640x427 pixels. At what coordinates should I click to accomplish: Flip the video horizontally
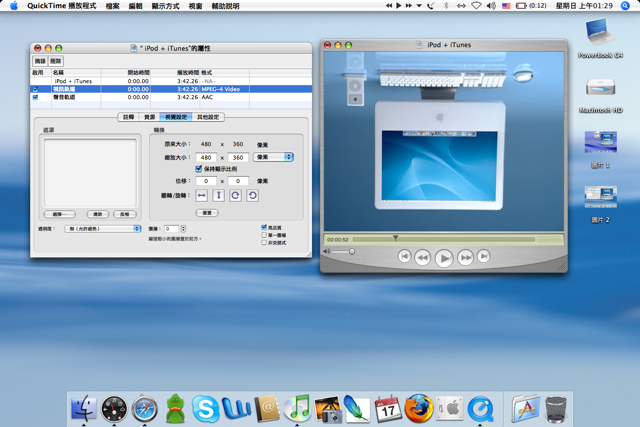[202, 196]
